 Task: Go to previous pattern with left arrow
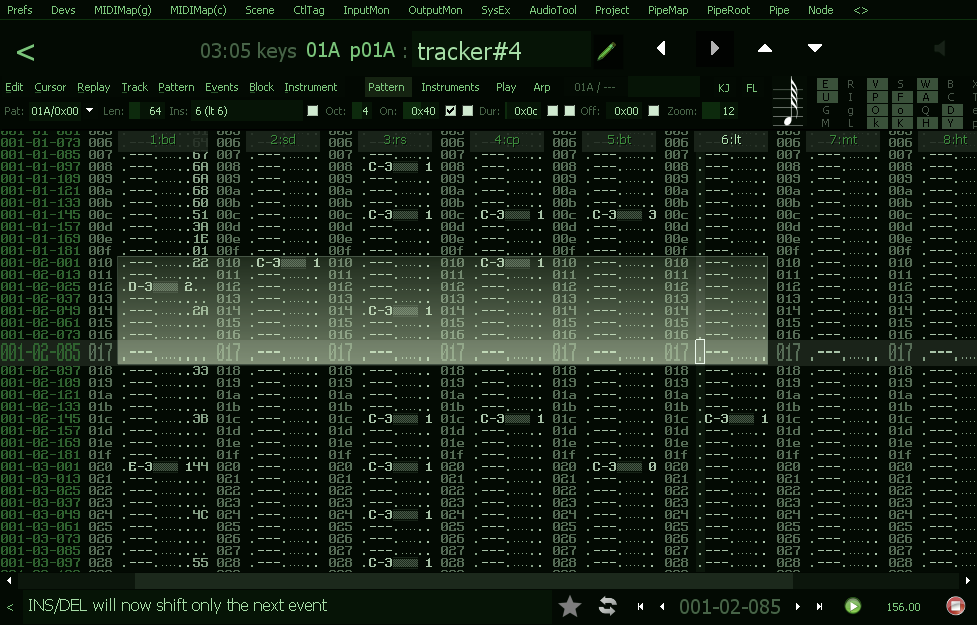[661, 48]
